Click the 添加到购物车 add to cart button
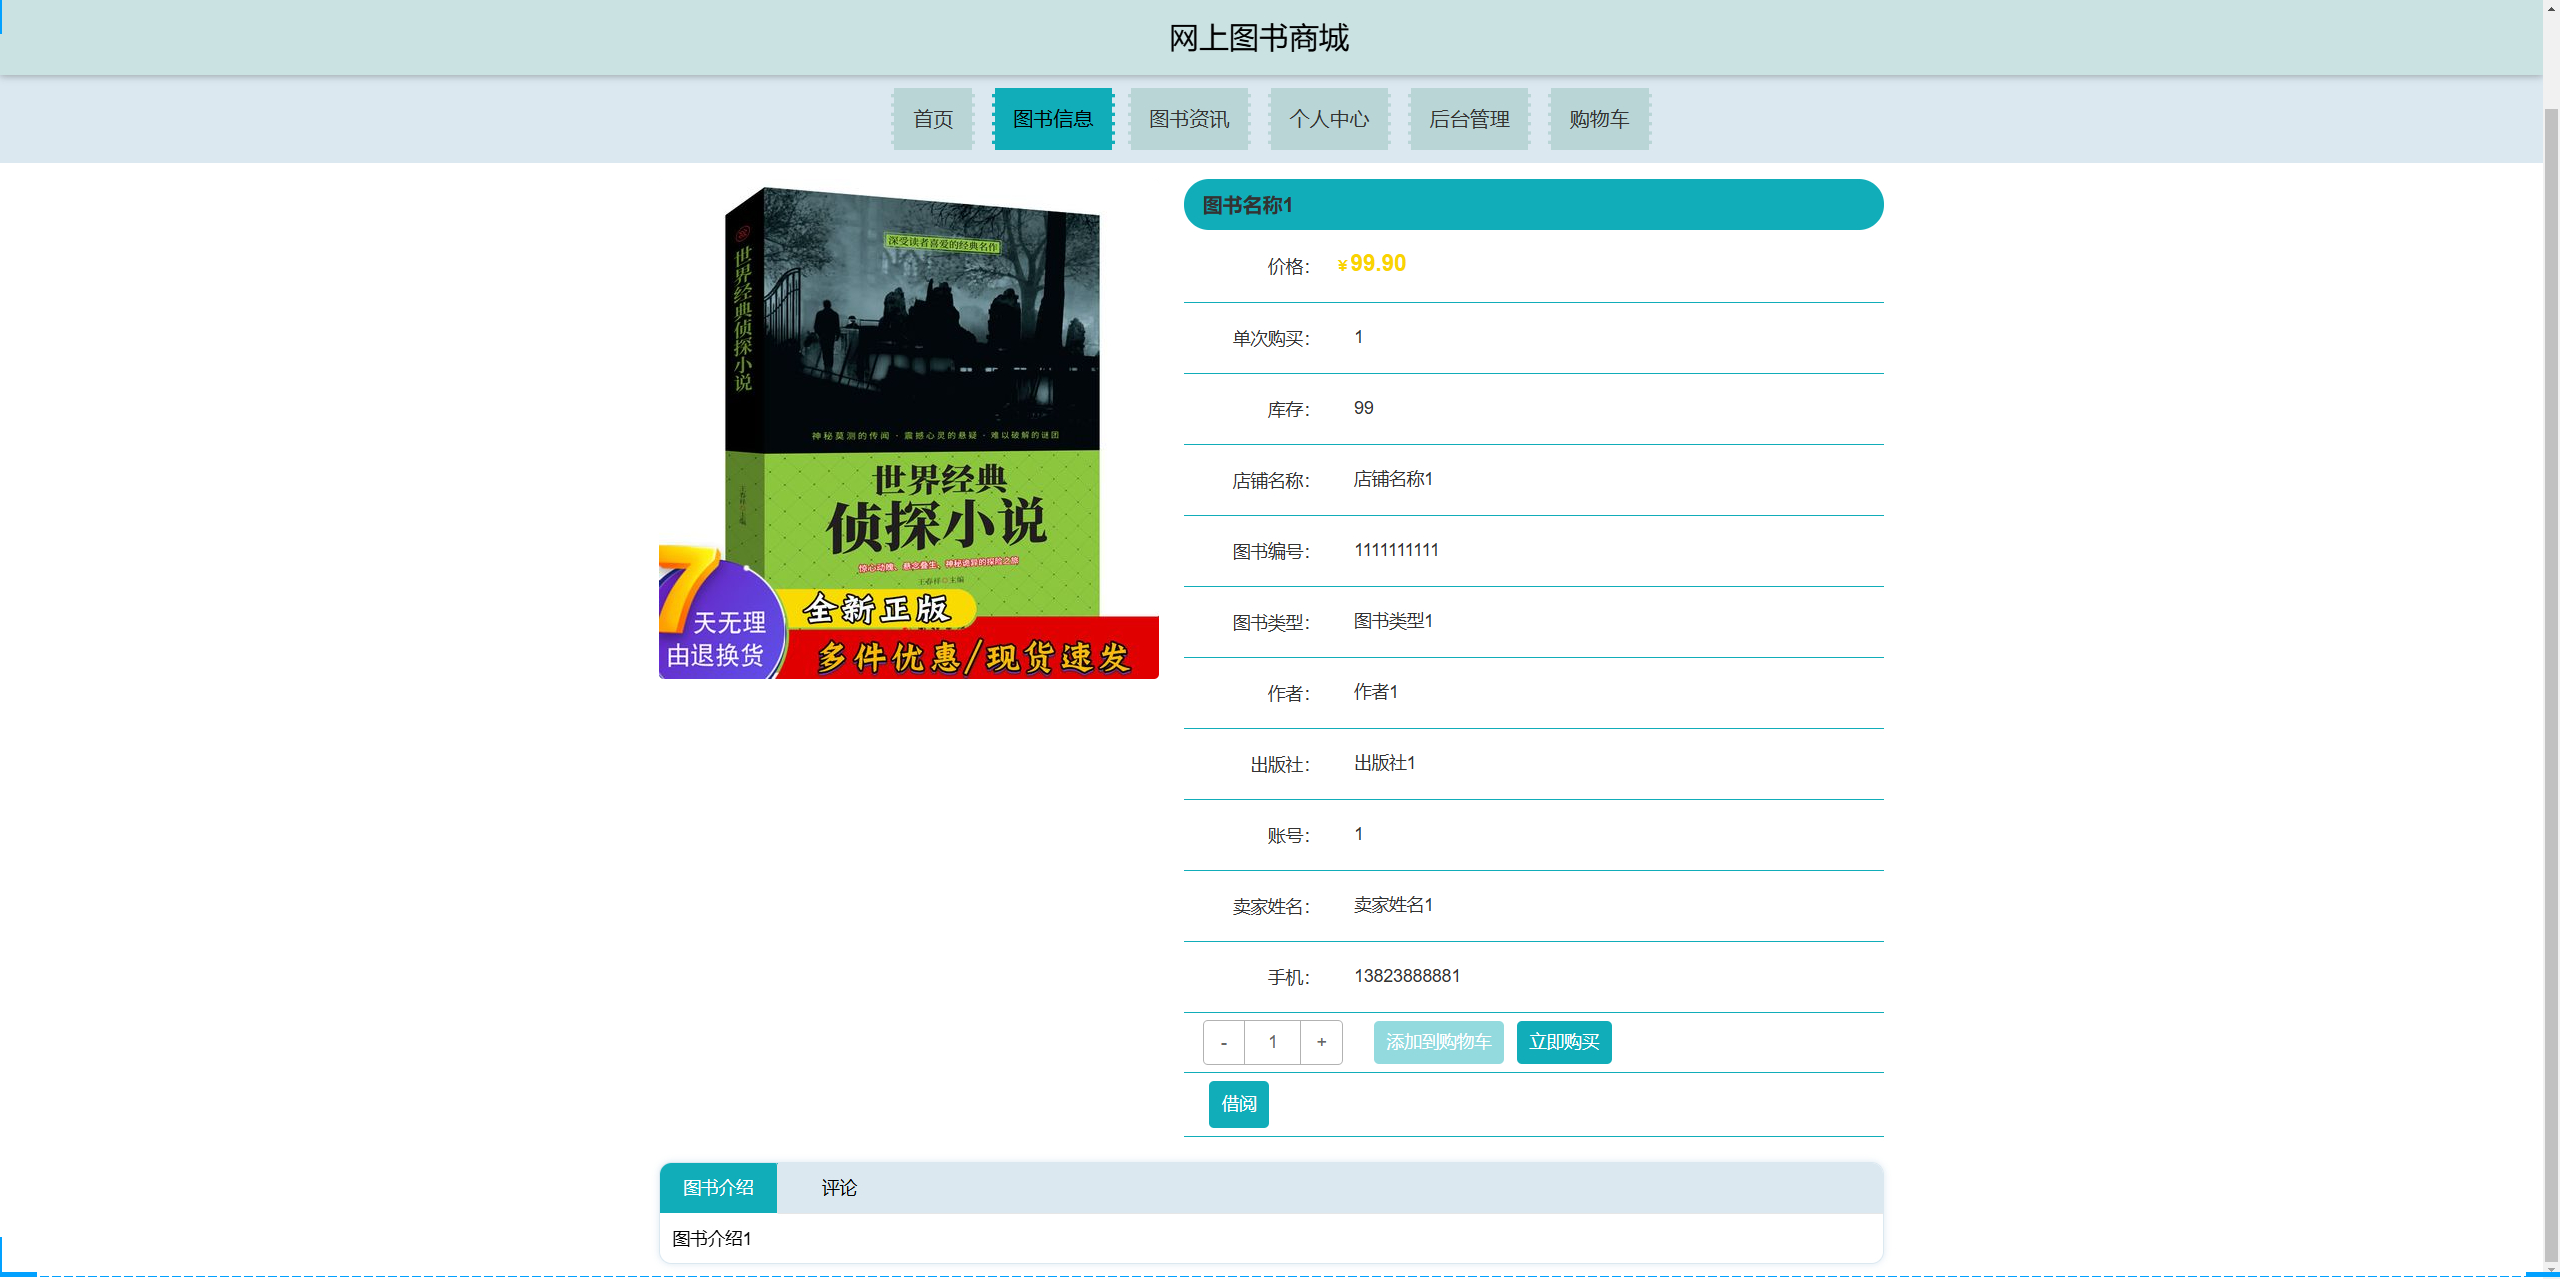2560x1279 pixels. coord(1438,1042)
